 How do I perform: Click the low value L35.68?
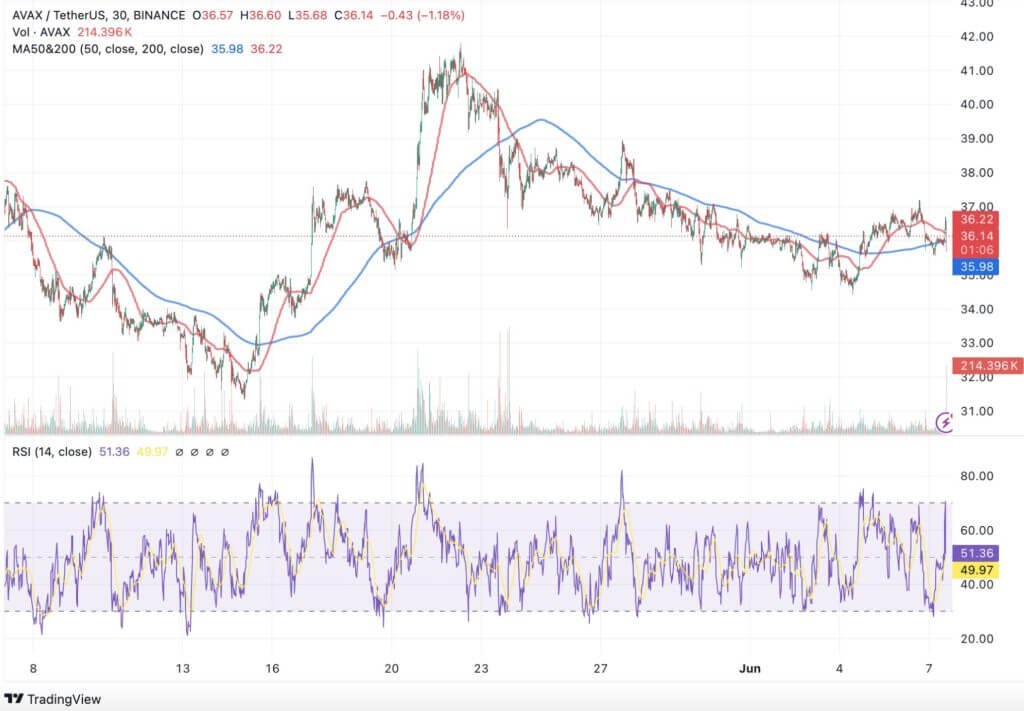click(x=307, y=15)
